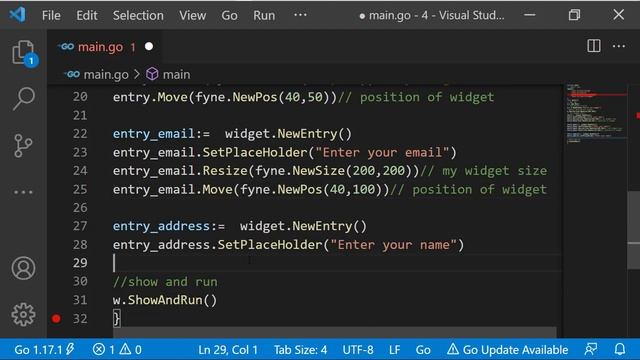The width and height of the screenshot is (640, 360).
Task: Open the Go menu
Action: point(229,16)
